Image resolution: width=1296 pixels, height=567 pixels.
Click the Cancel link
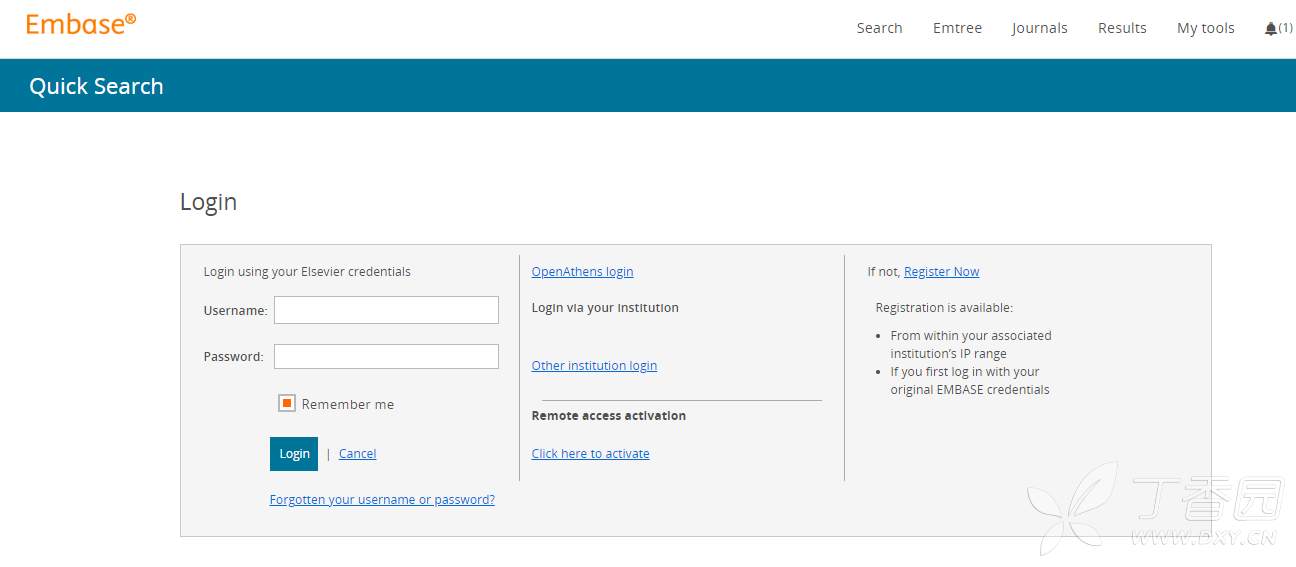pos(357,454)
